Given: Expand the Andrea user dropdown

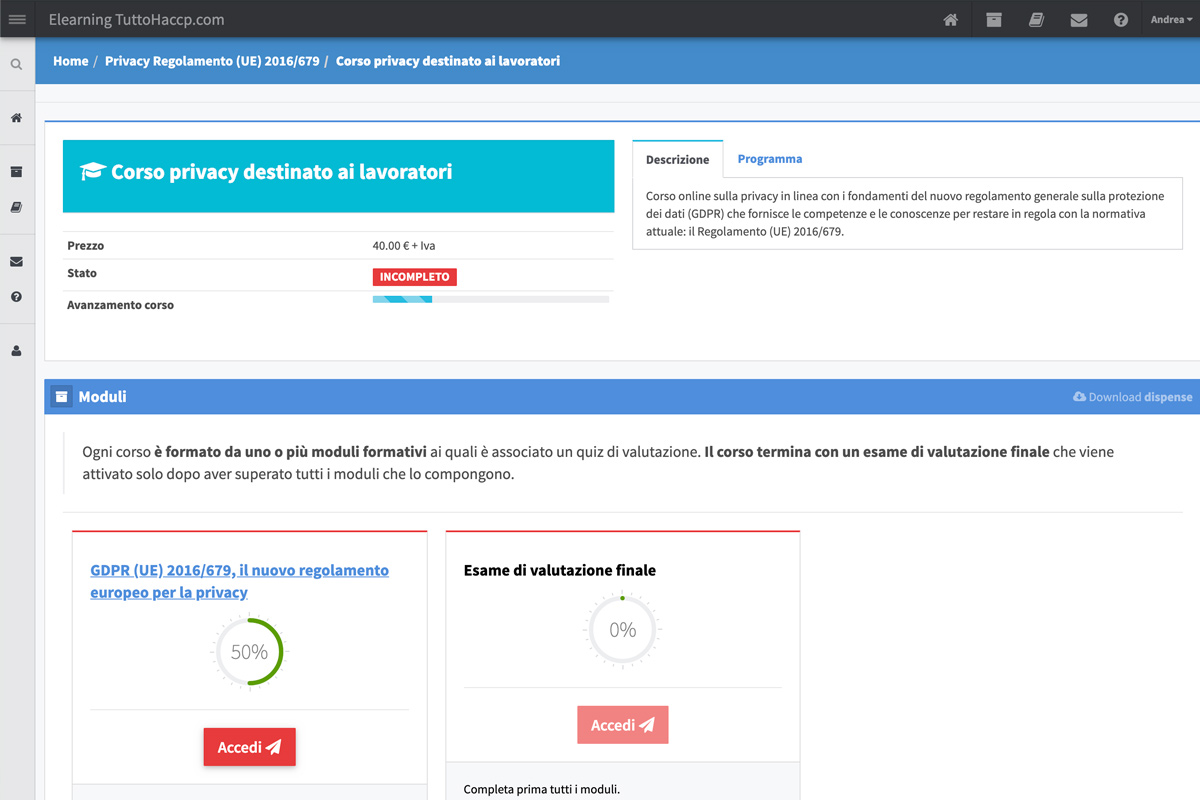Looking at the screenshot, I should pos(1171,20).
